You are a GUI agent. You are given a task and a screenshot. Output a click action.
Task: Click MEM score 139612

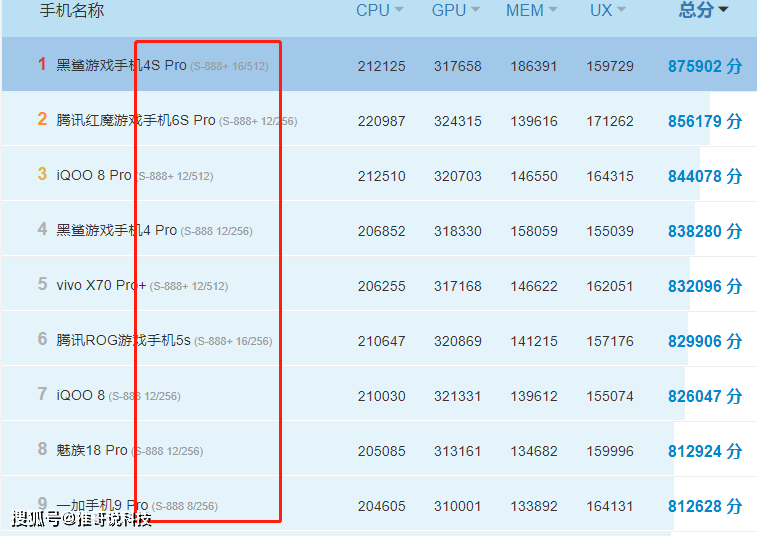534,396
